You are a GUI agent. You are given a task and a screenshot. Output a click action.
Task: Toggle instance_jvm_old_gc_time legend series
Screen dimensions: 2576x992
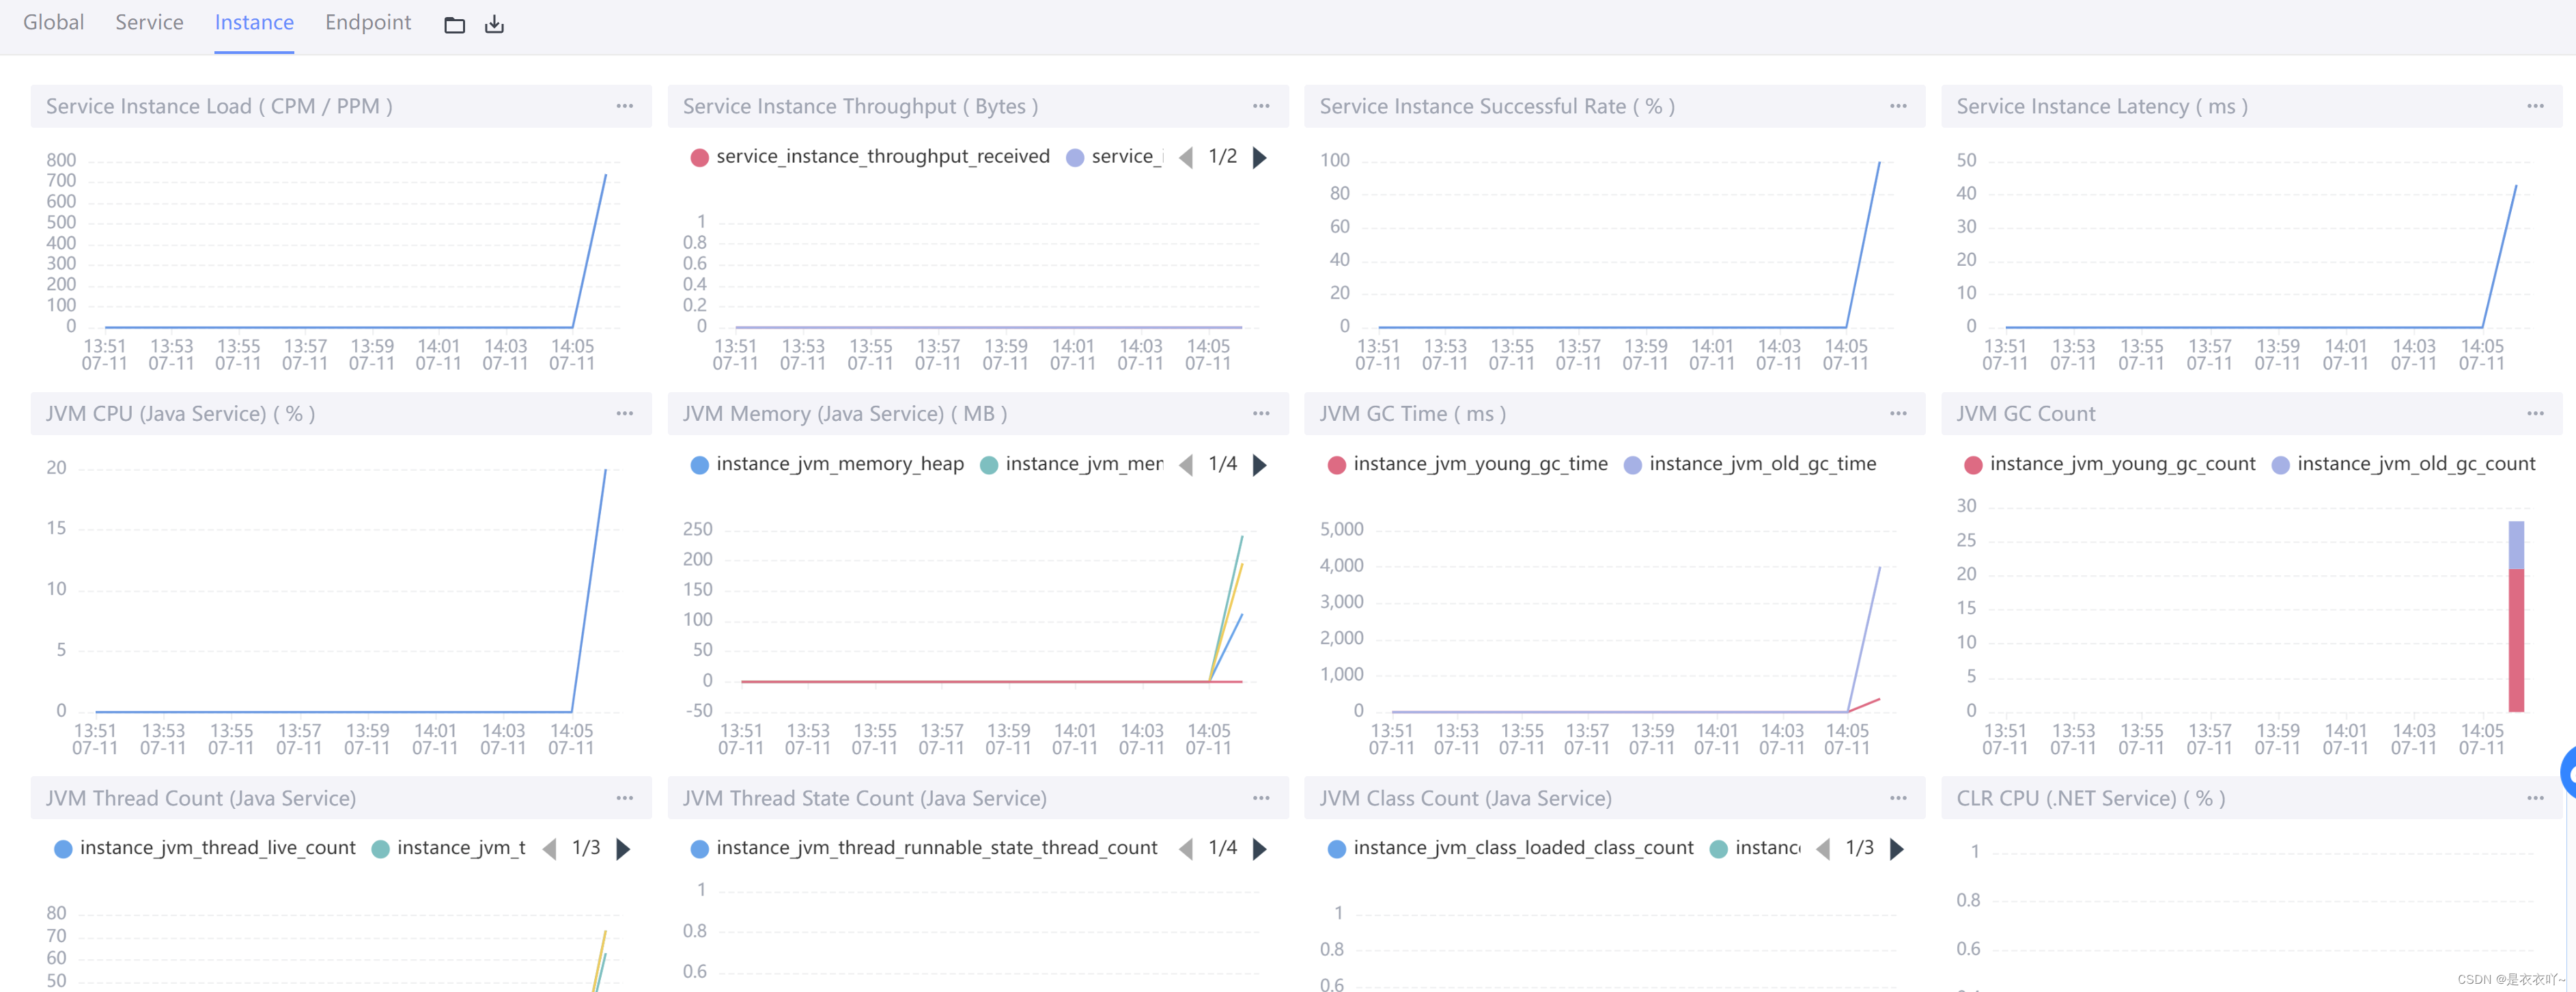pos(1750,465)
